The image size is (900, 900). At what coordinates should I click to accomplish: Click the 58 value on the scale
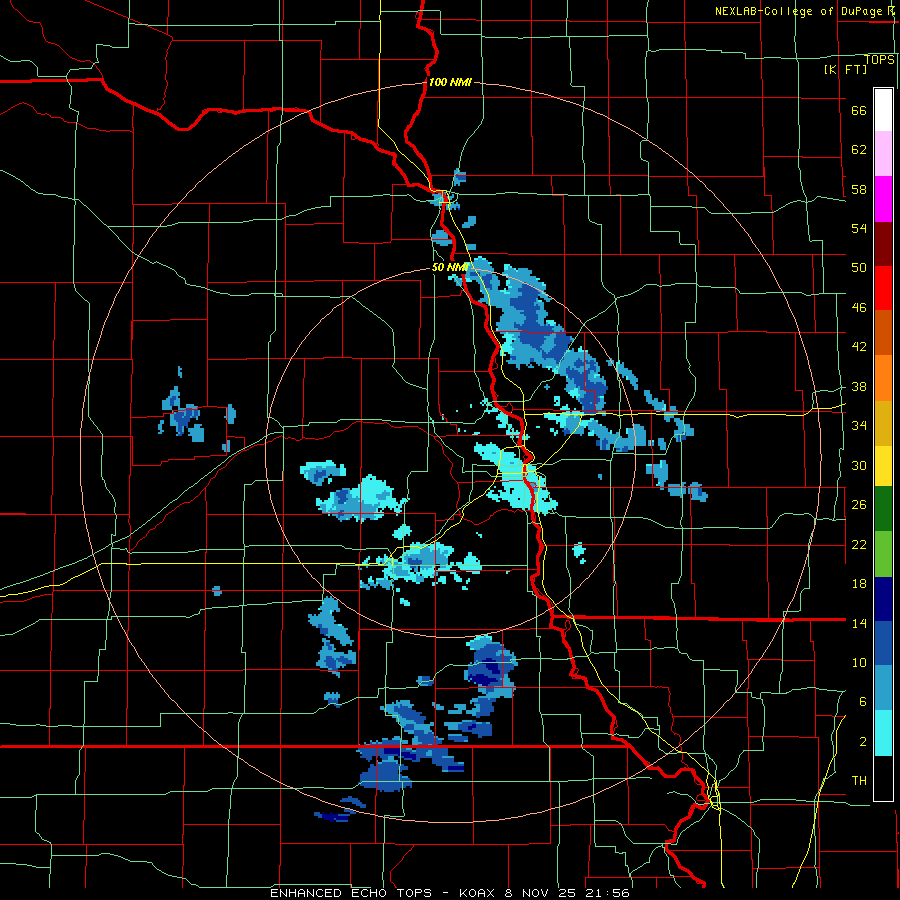859,189
